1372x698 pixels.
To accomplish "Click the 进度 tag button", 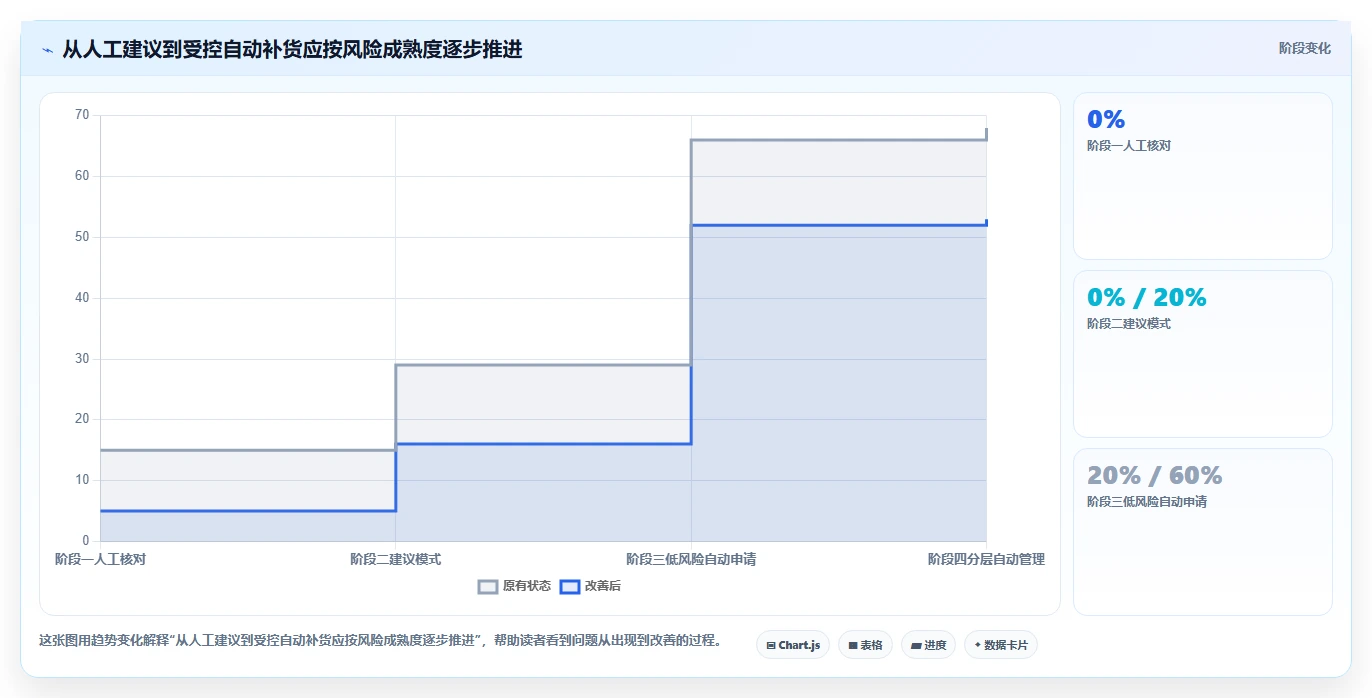I will (928, 645).
